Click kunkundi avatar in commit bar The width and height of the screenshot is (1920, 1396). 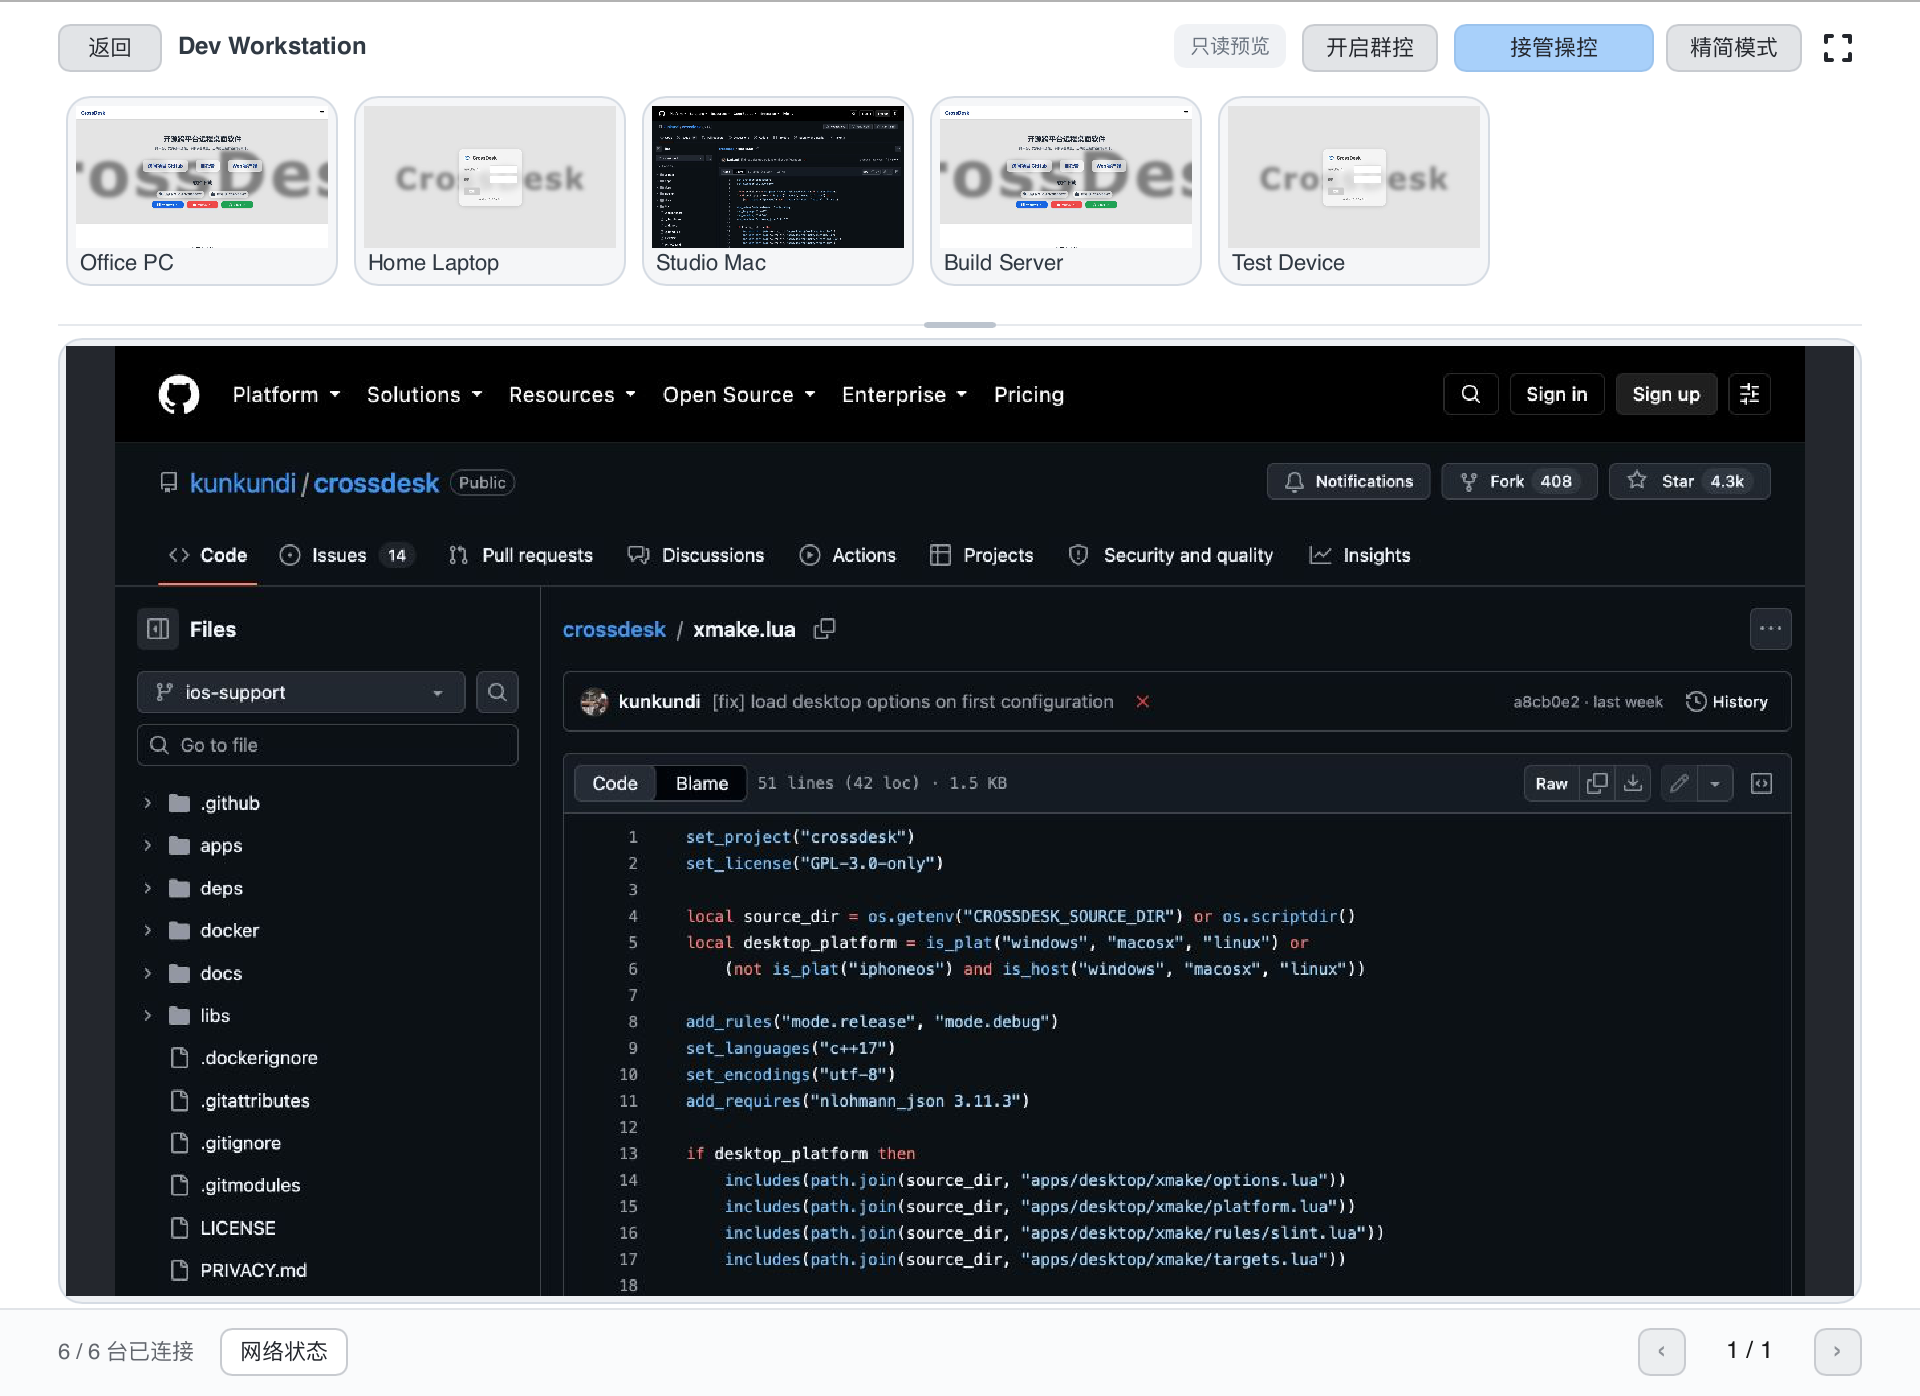click(x=594, y=702)
